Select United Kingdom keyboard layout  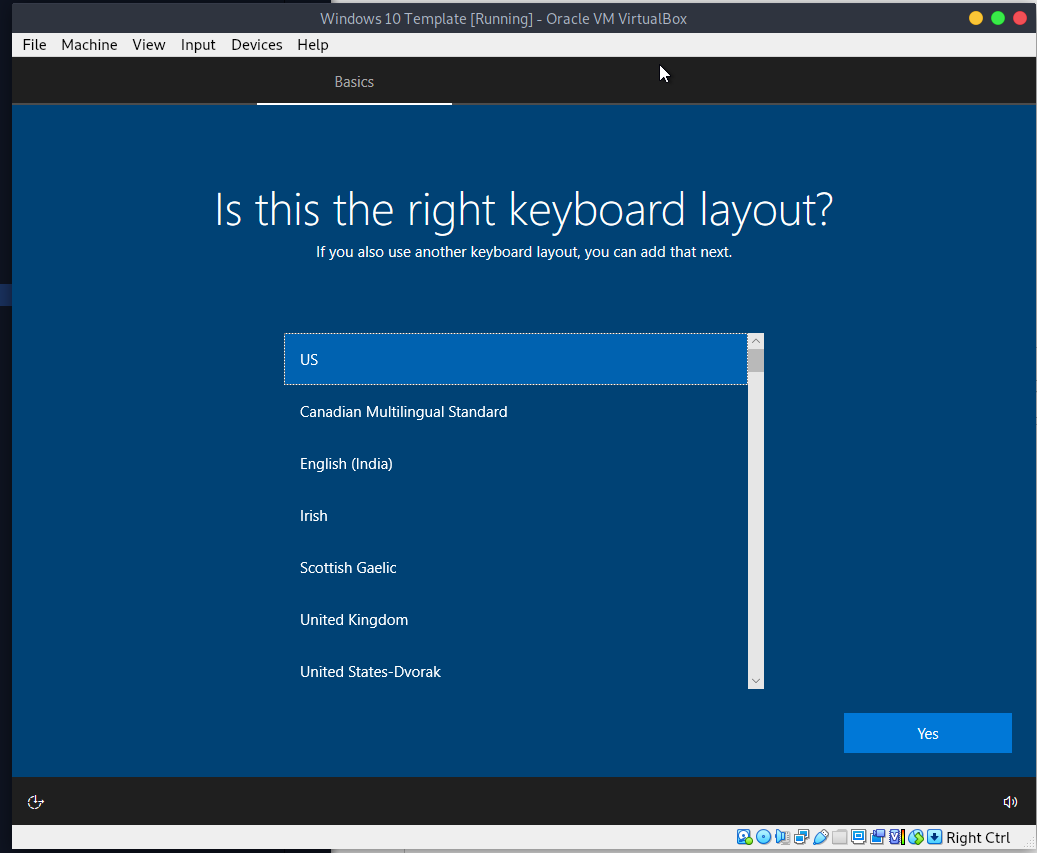pos(516,620)
